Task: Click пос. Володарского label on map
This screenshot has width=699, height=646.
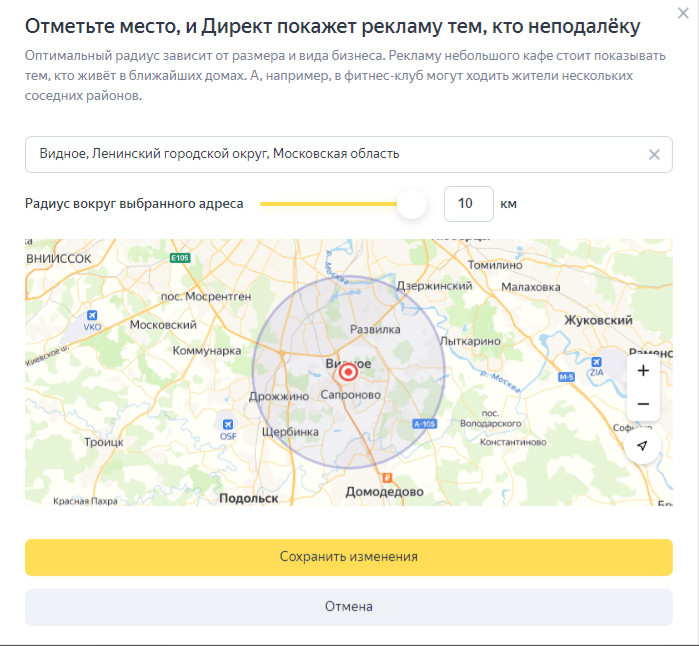Action: (x=490, y=419)
